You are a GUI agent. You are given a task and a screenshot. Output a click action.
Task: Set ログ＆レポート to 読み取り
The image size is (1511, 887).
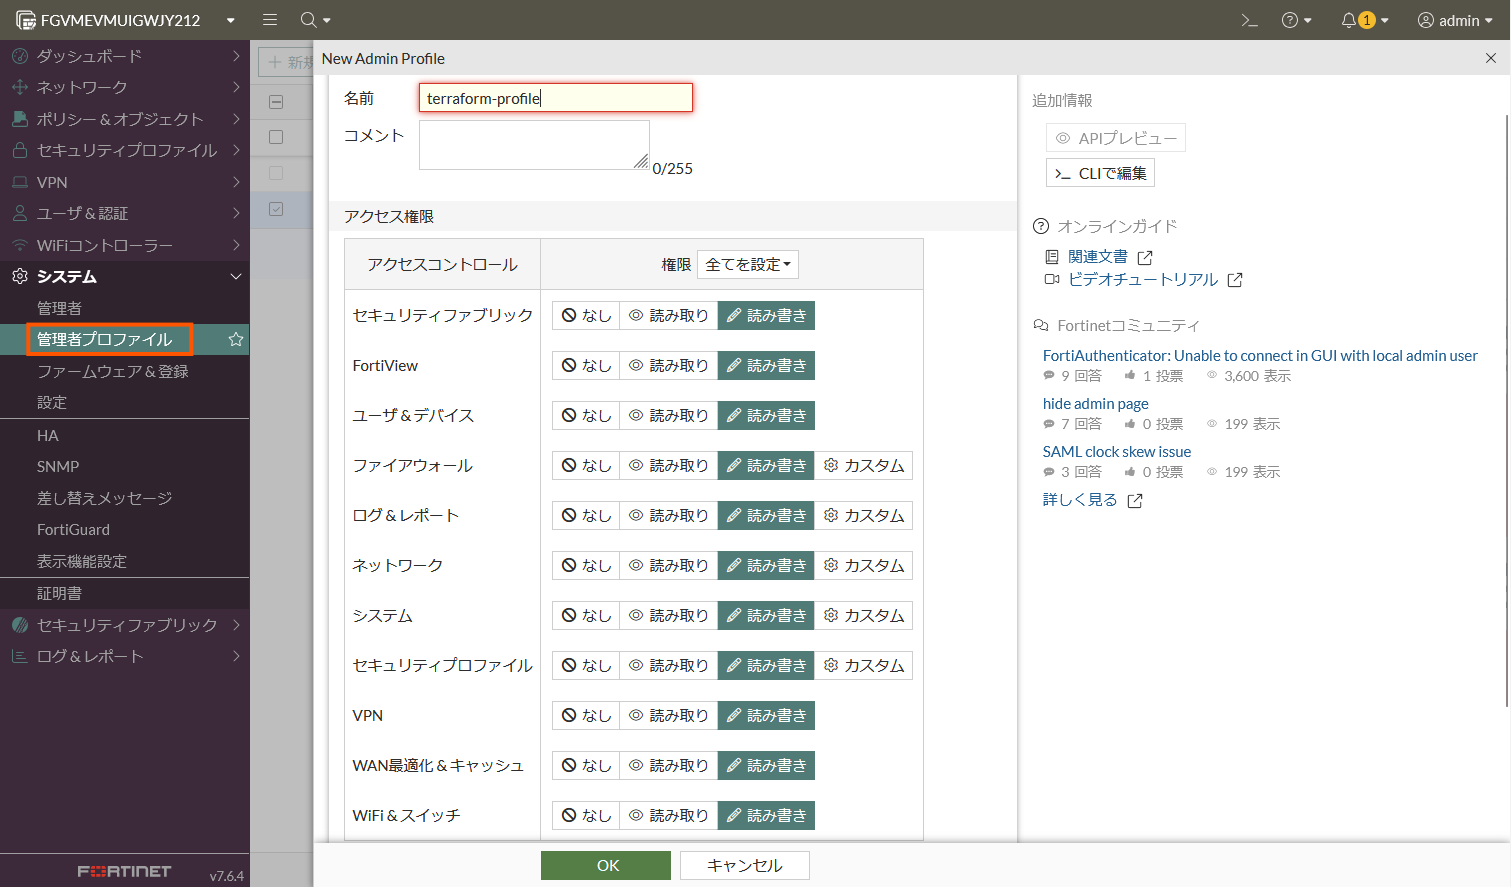pos(669,516)
